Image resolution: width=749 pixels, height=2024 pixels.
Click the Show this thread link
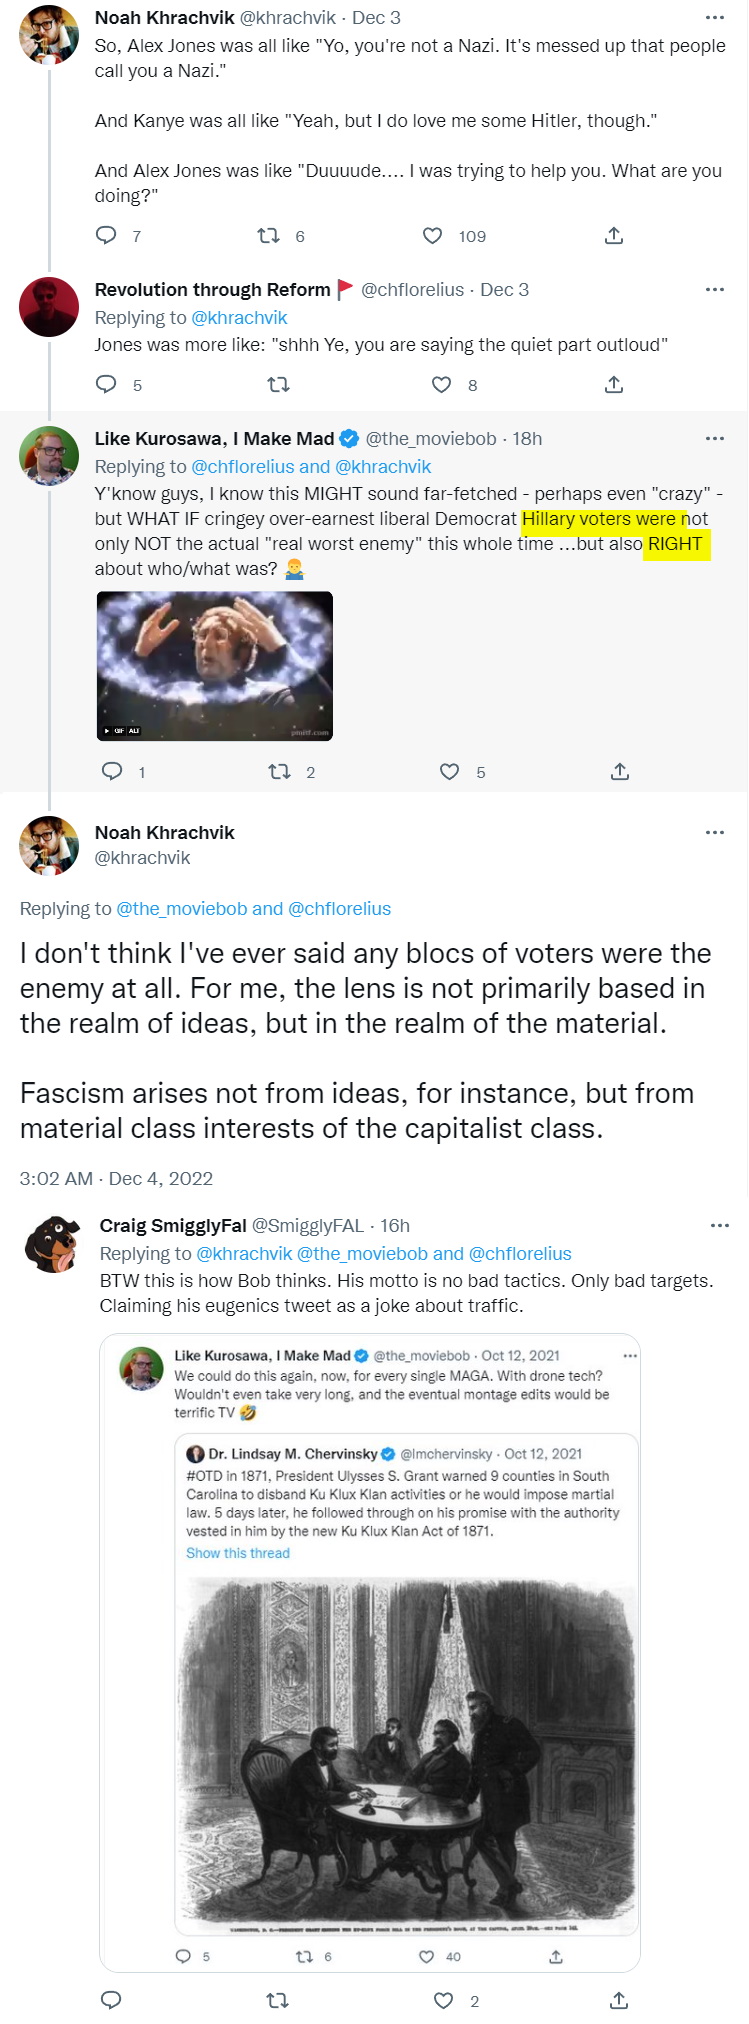[x=238, y=1553]
